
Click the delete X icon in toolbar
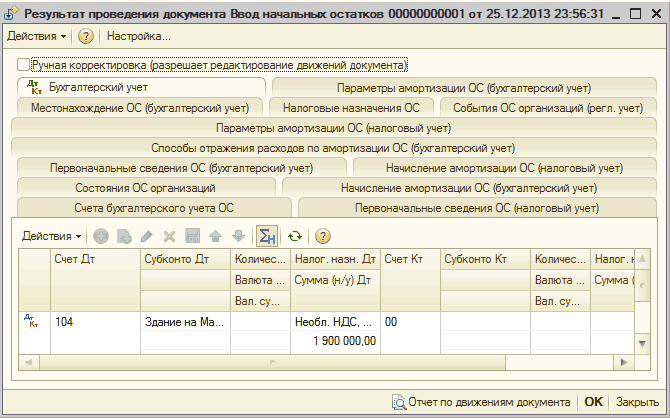tap(170, 236)
